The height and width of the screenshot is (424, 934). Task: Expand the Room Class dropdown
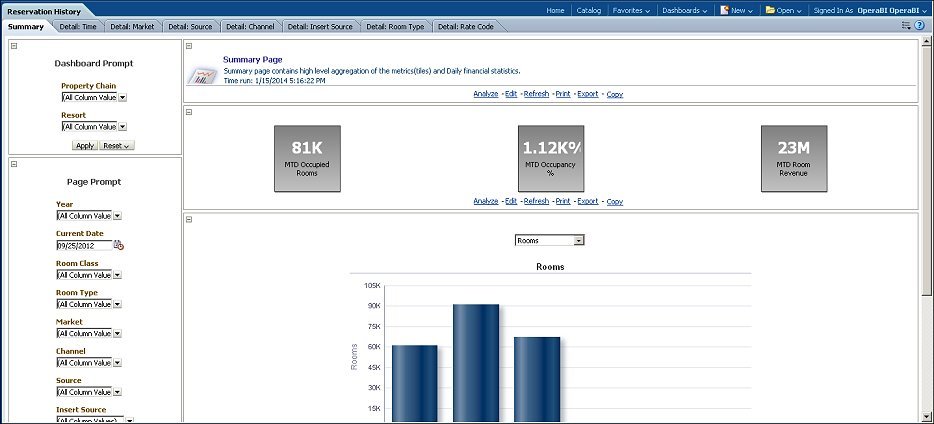point(117,274)
